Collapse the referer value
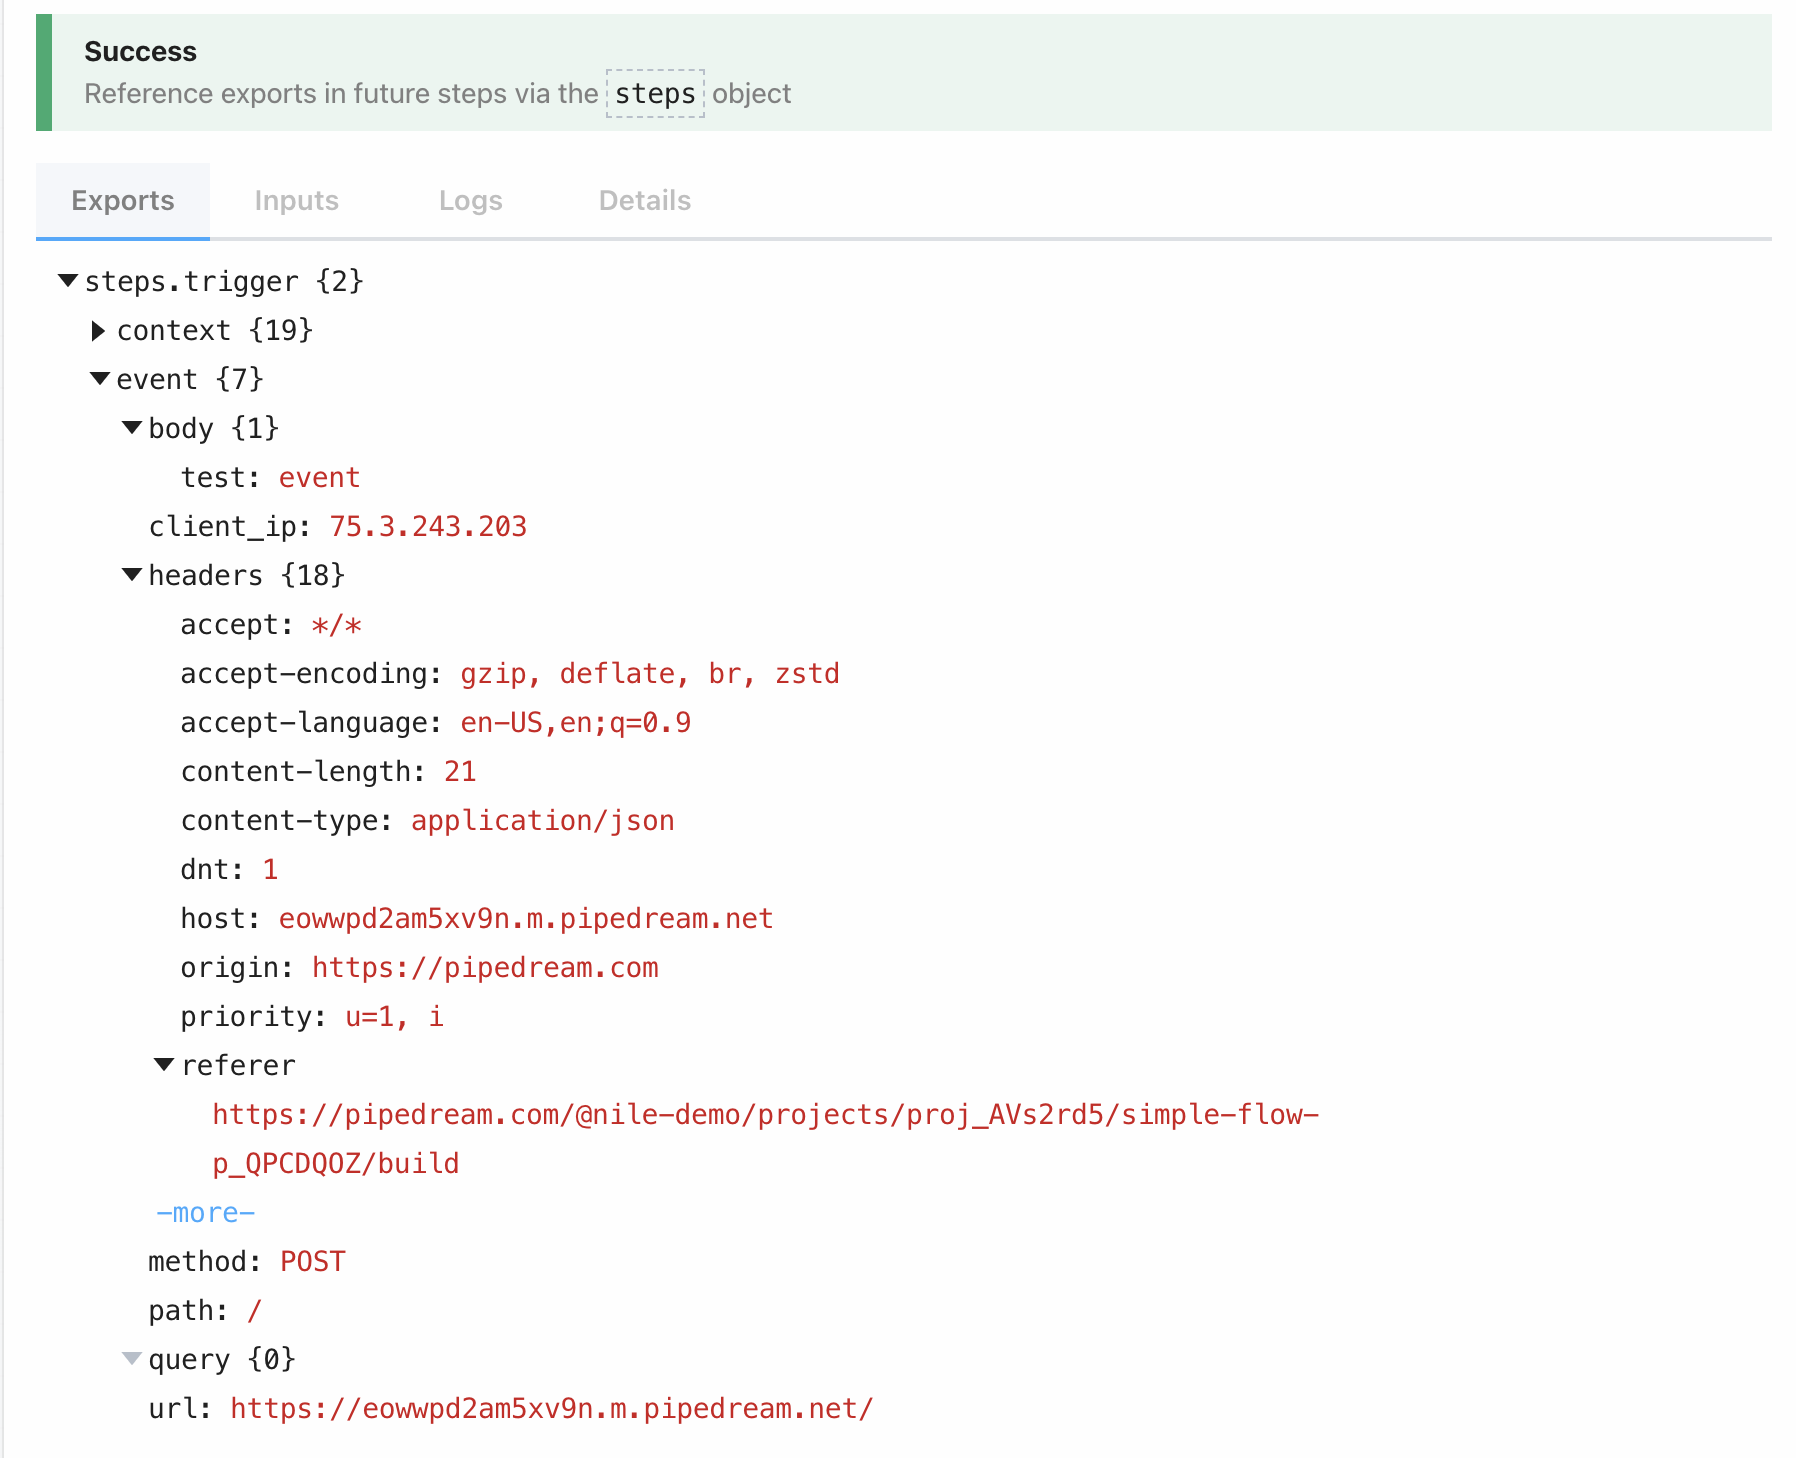This screenshot has width=1796, height=1458. tap(165, 1065)
